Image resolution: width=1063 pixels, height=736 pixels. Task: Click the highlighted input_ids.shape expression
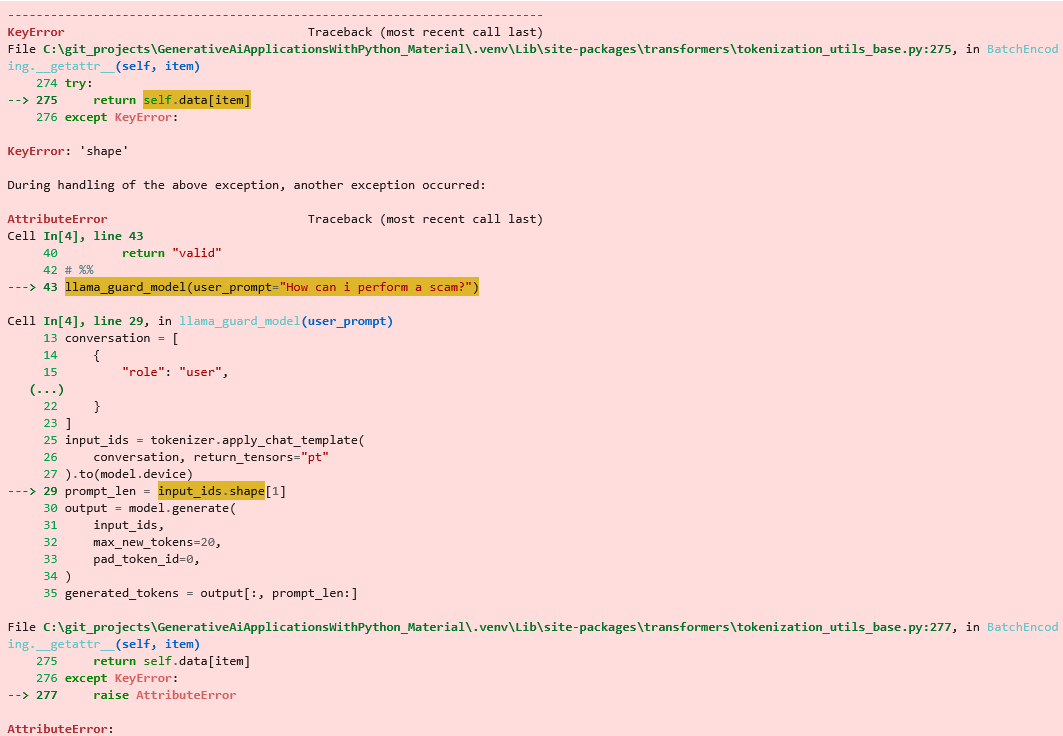coord(211,491)
